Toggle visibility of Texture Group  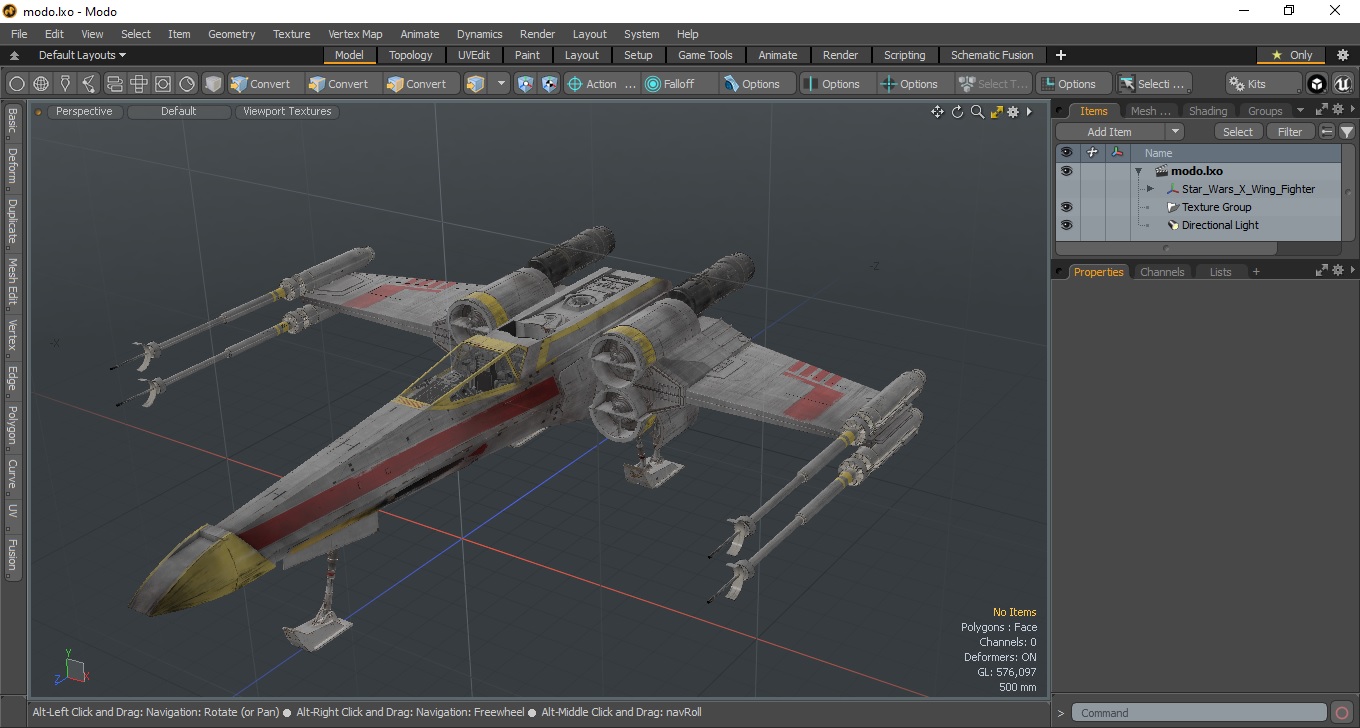(x=1066, y=207)
